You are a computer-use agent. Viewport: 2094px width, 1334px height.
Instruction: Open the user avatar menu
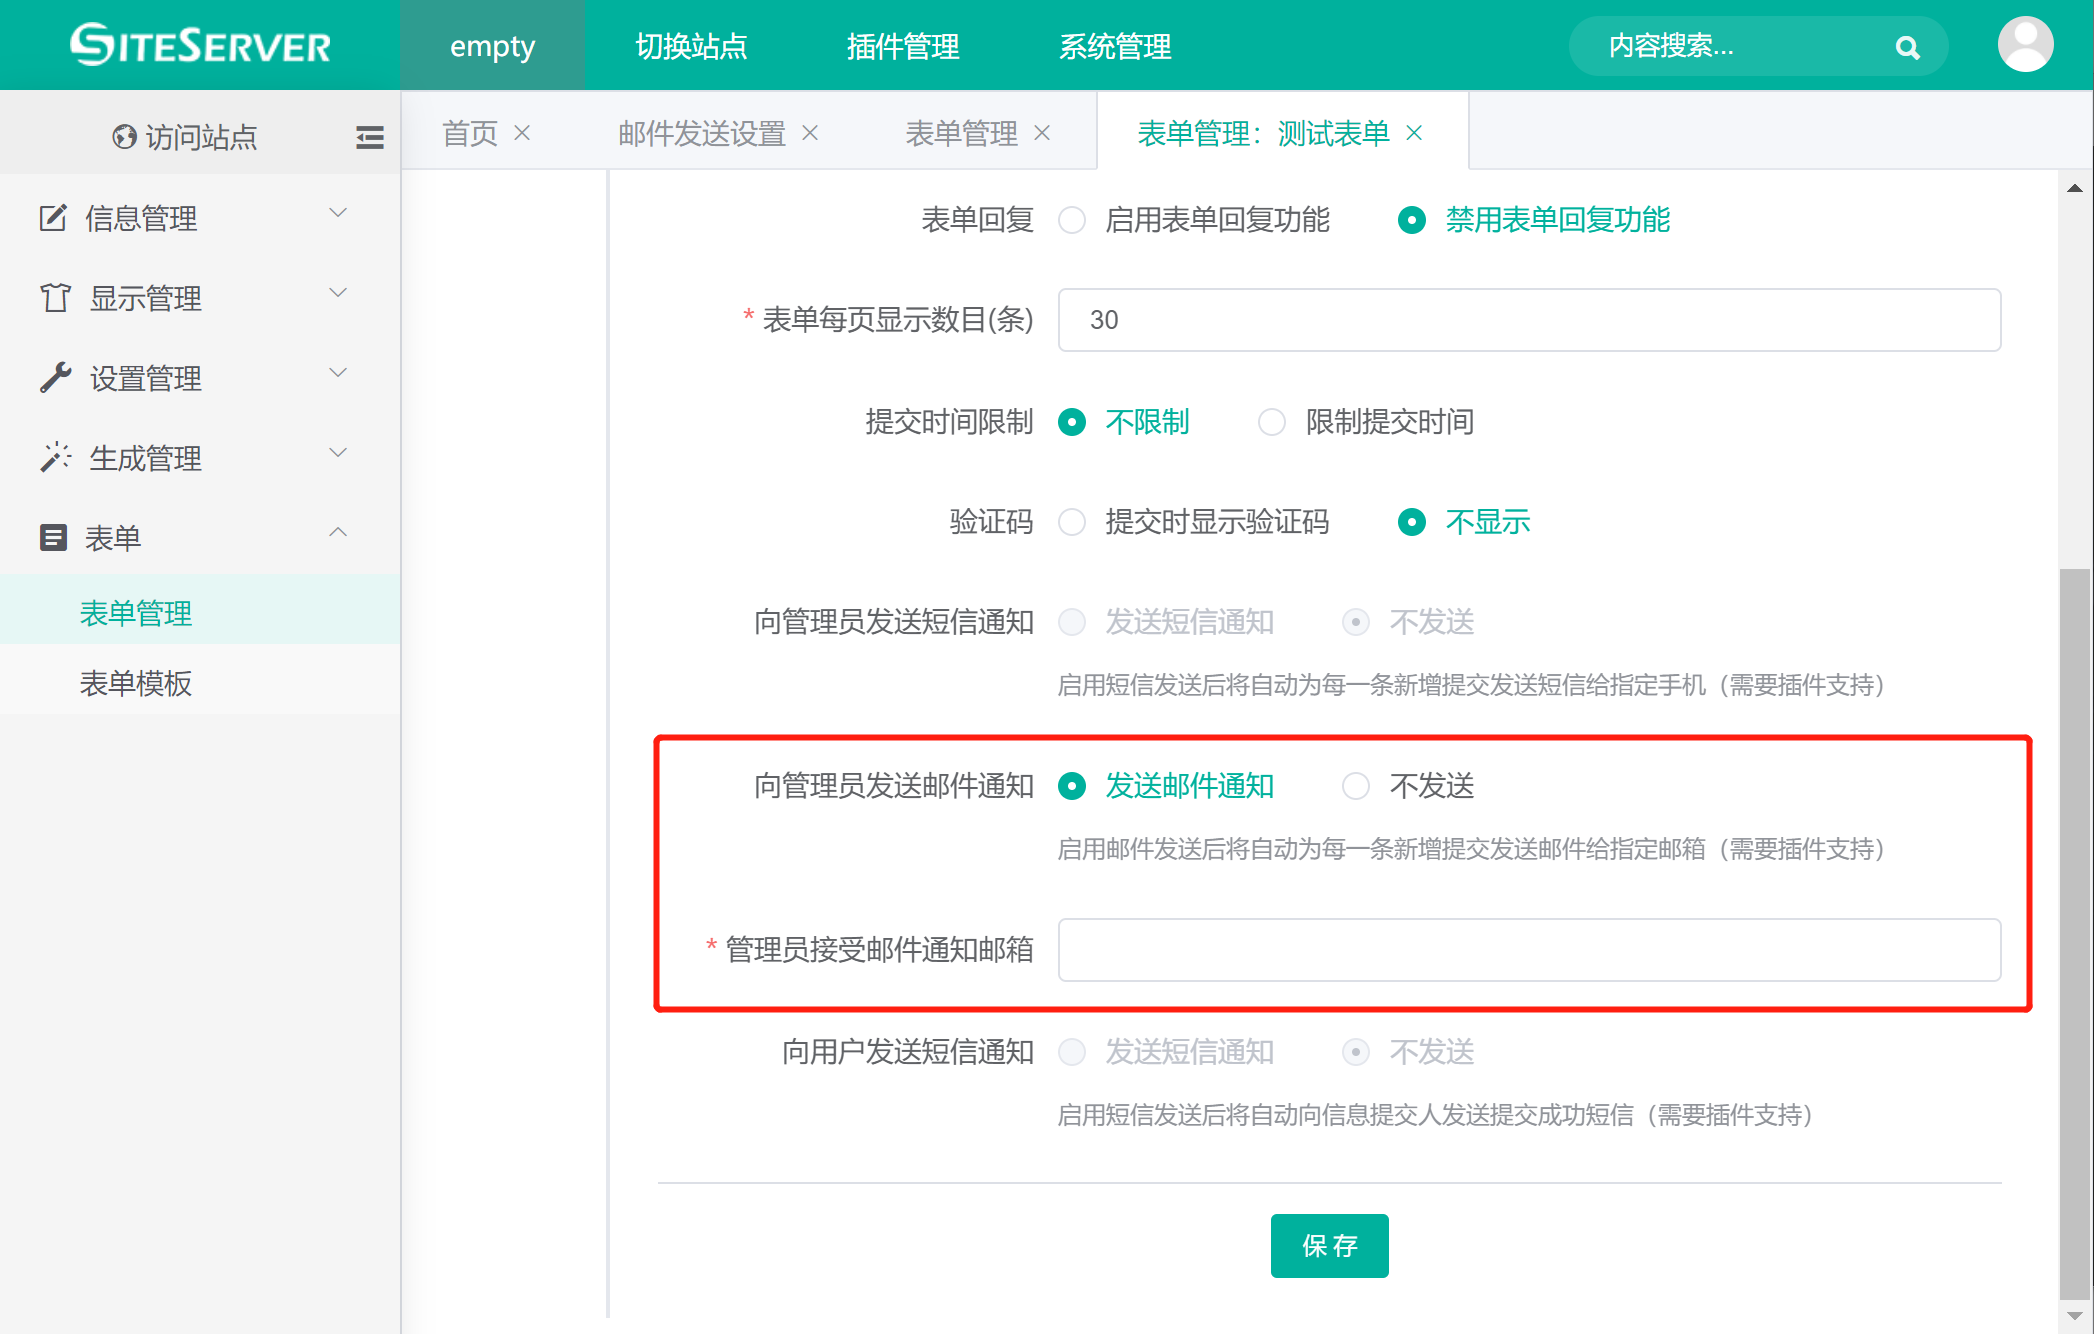coord(2025,45)
